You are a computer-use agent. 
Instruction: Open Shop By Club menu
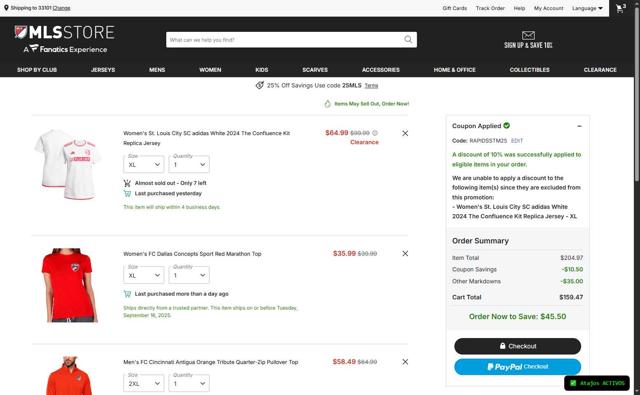(37, 70)
